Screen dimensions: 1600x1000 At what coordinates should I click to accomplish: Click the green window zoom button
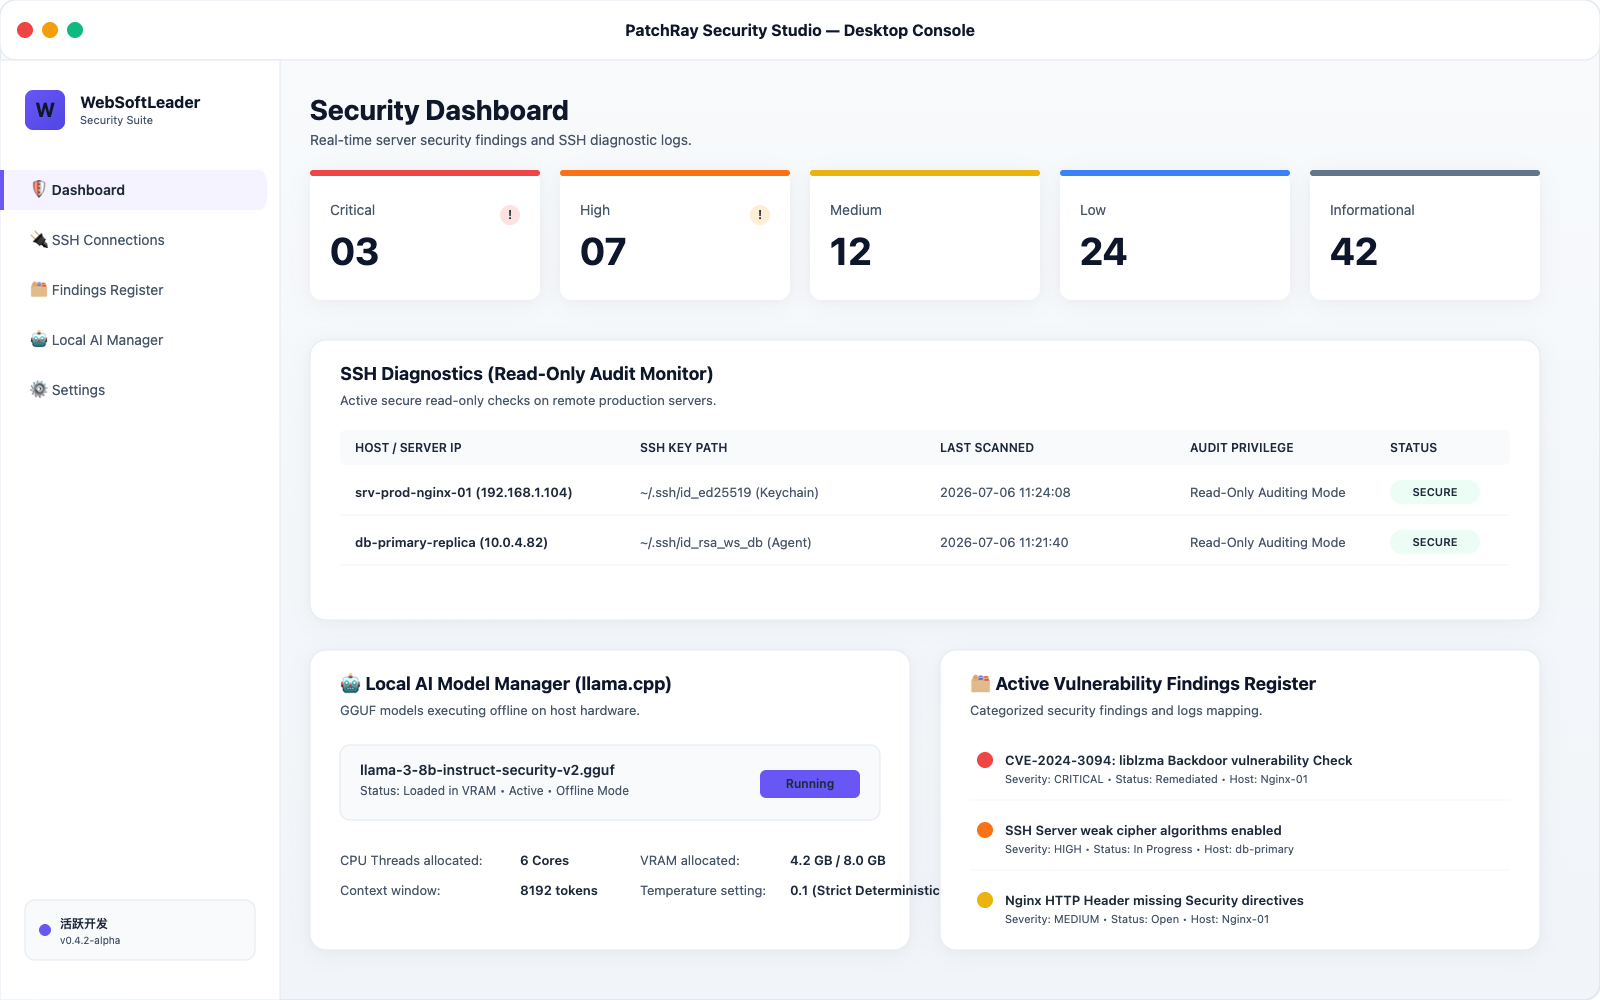pyautogui.click(x=75, y=30)
